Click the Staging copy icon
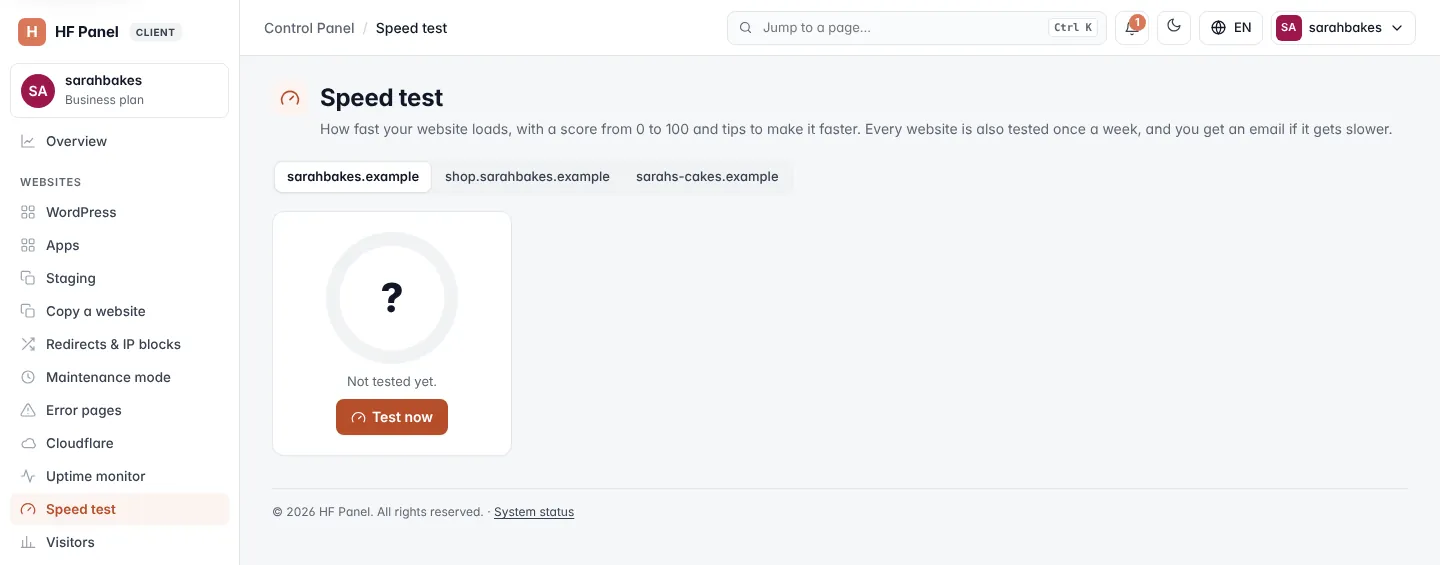 (28, 278)
